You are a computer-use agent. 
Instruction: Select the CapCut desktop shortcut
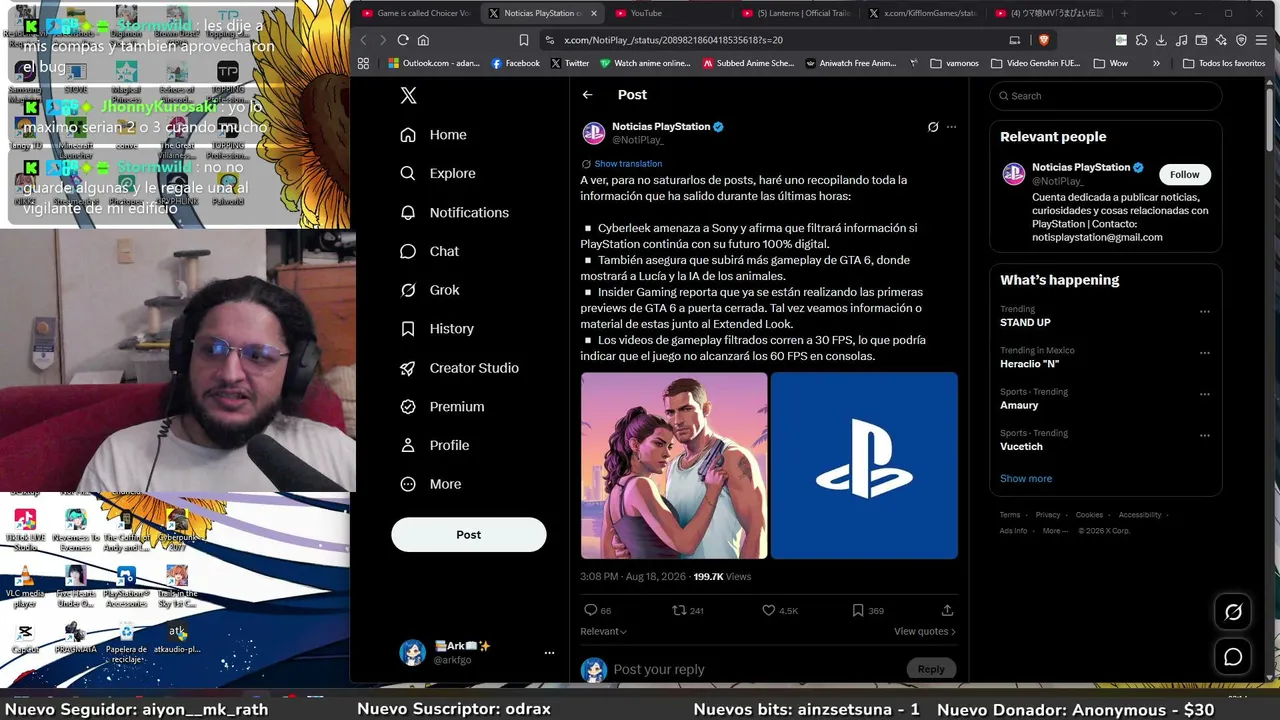(25, 638)
